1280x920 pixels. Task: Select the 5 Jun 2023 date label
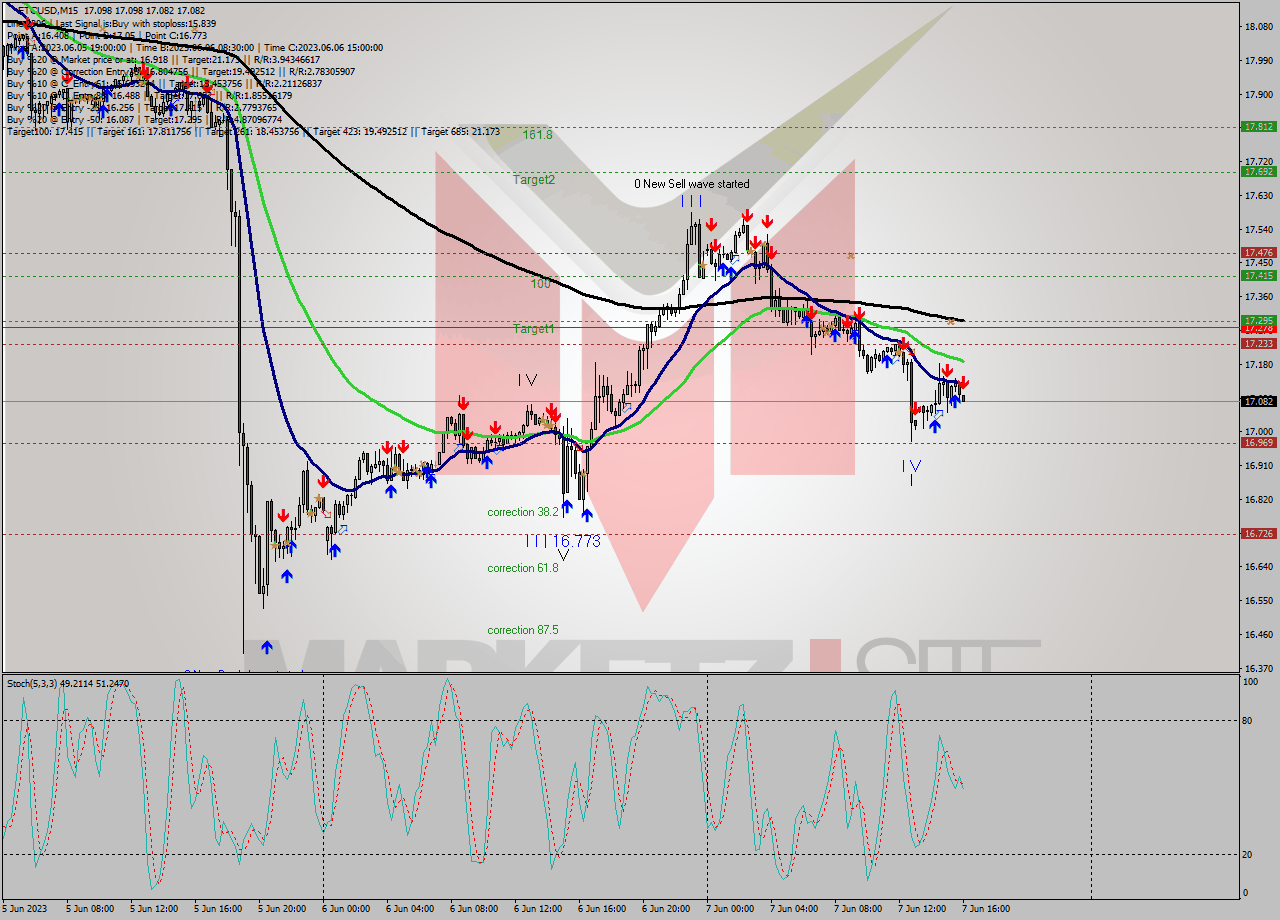pos(27,909)
